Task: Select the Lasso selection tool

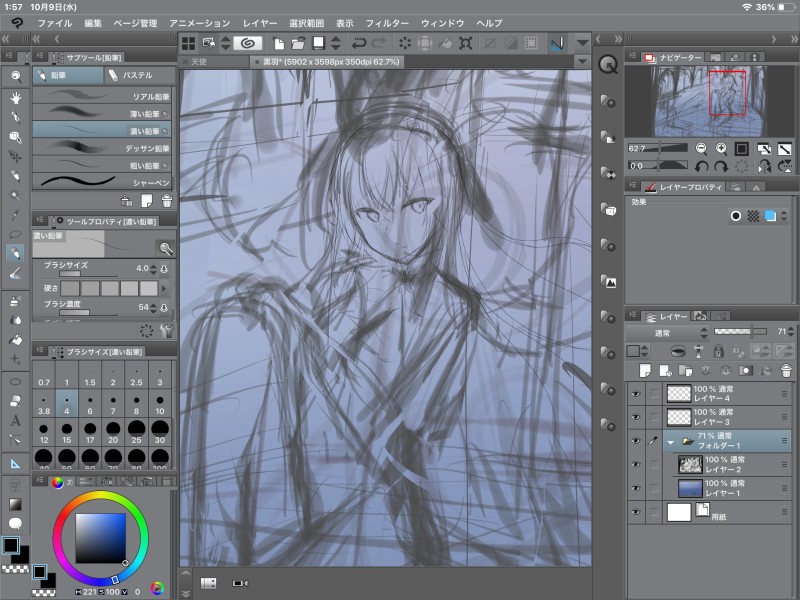Action: [x=16, y=234]
